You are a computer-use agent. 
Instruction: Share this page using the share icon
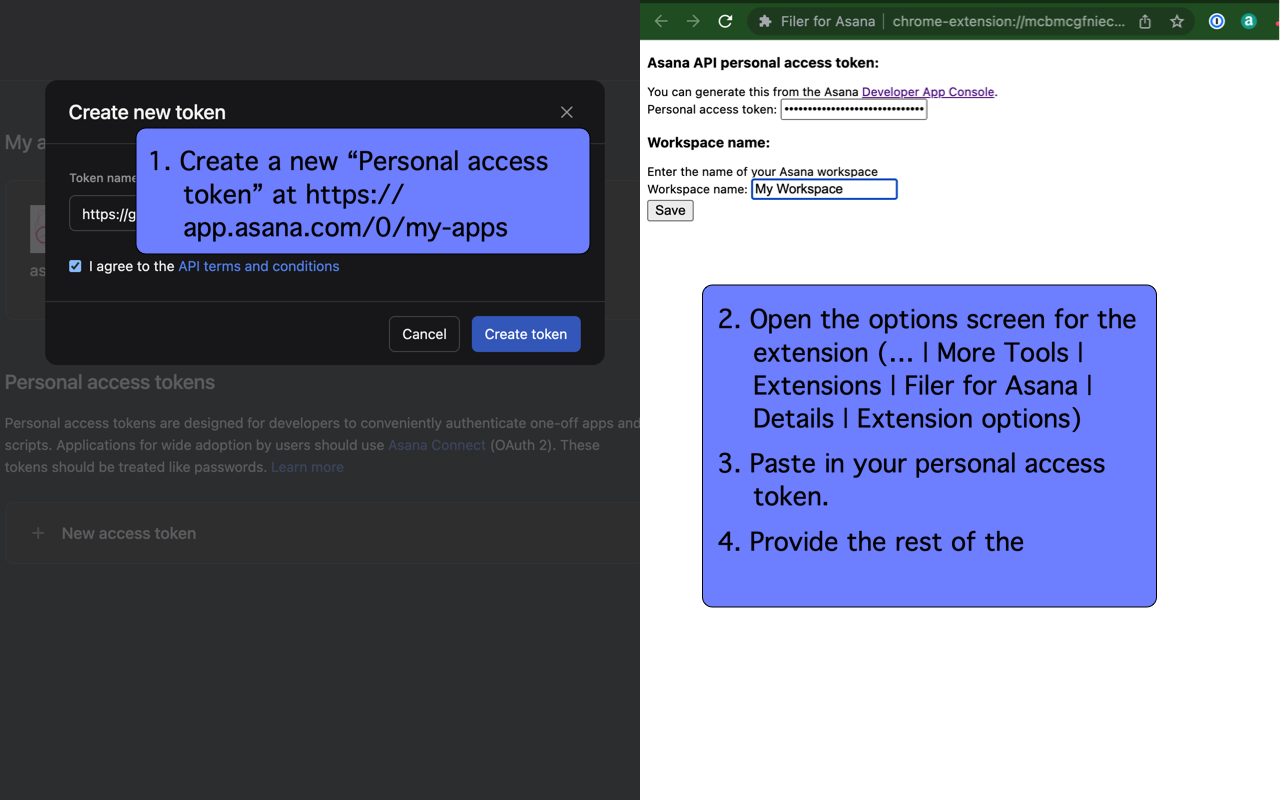tap(1145, 21)
